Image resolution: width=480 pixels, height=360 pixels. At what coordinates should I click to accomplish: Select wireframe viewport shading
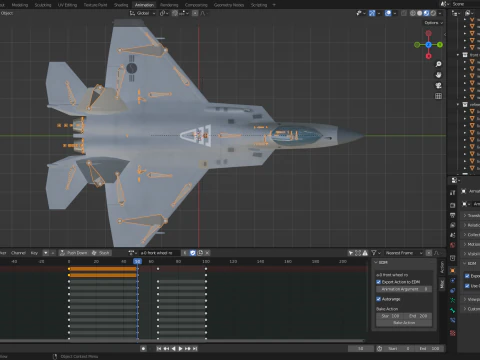(x=413, y=13)
